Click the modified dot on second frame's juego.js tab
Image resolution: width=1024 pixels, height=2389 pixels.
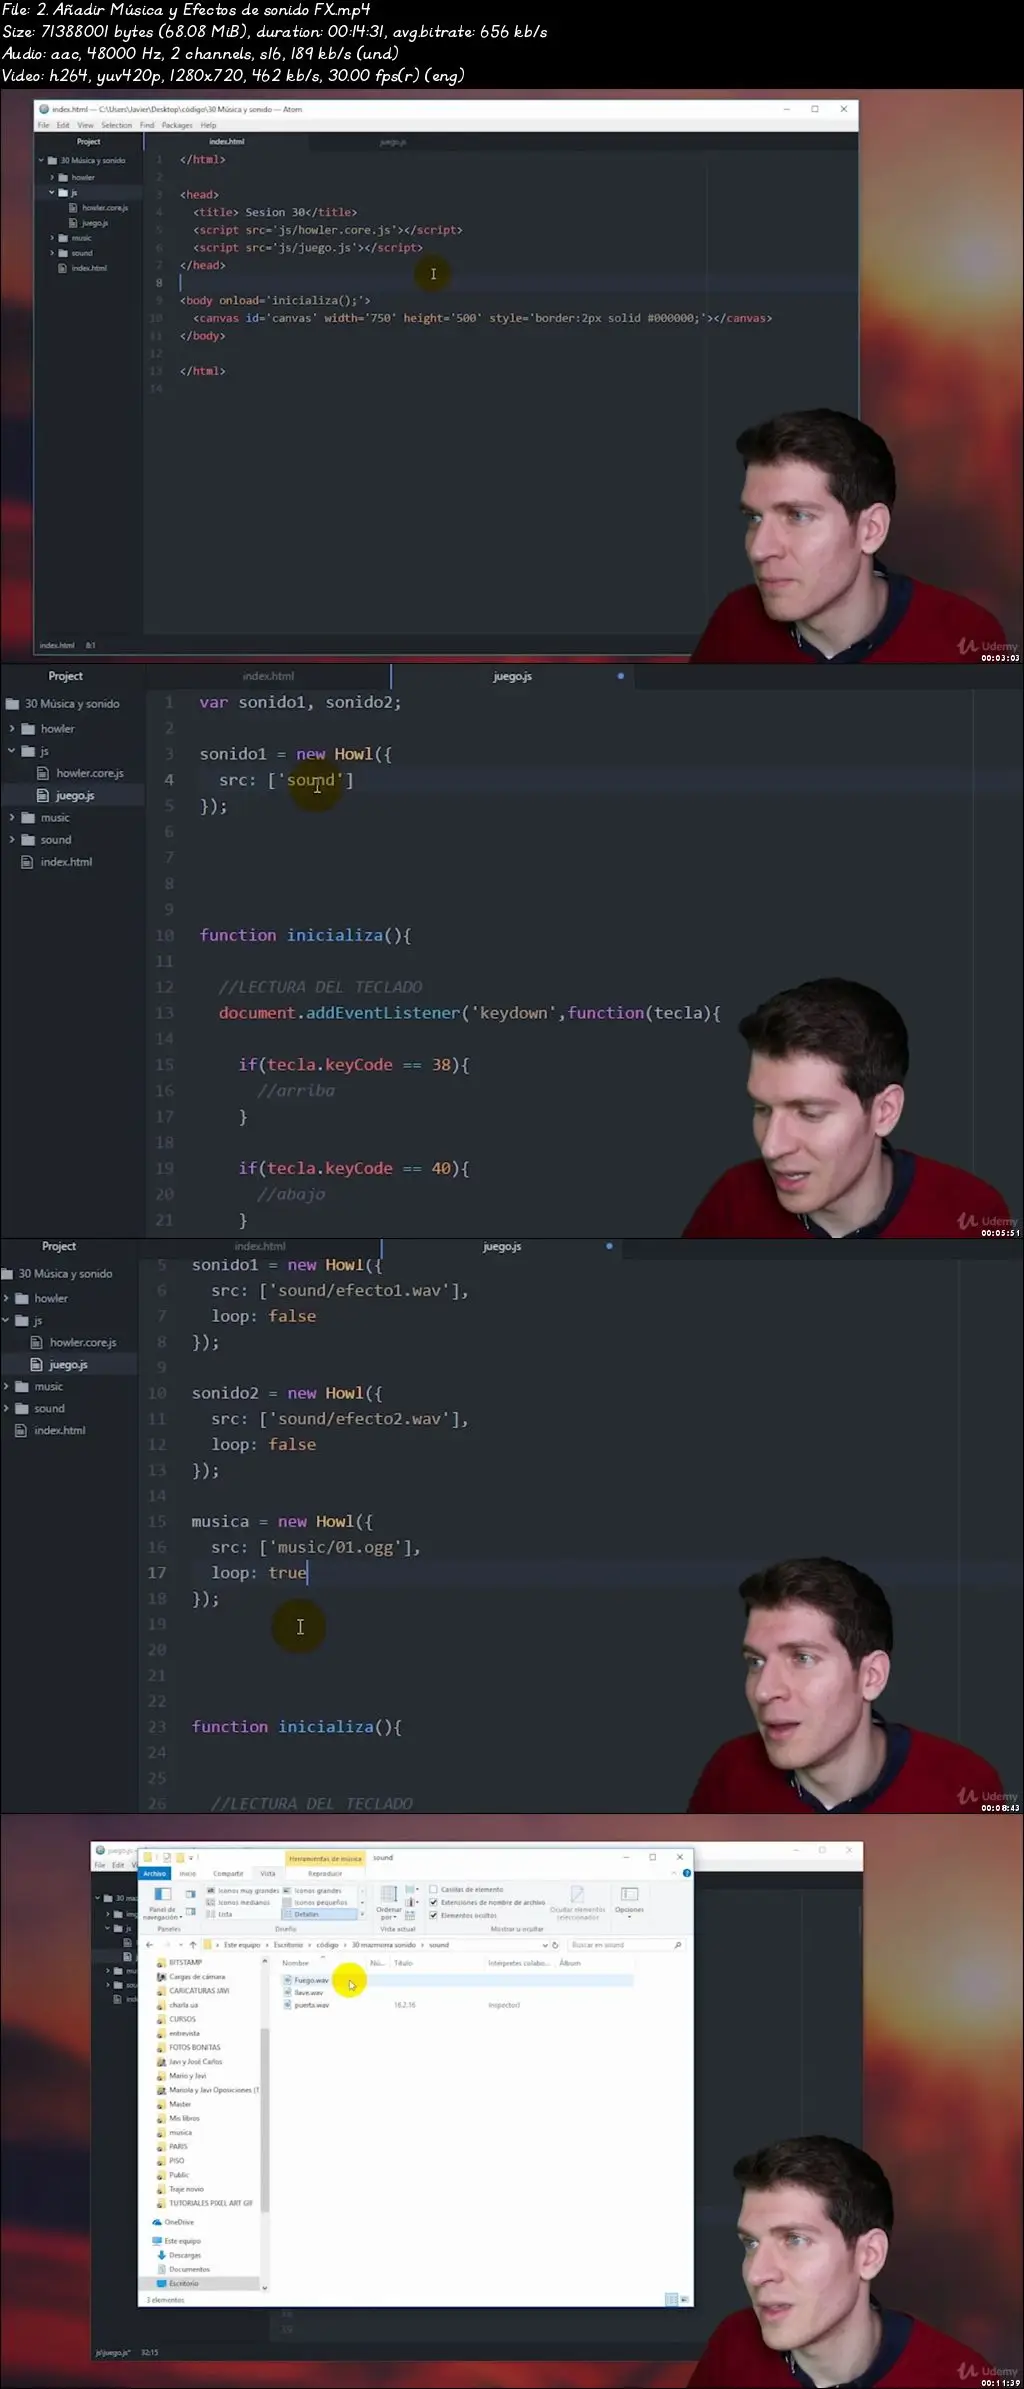[620, 676]
